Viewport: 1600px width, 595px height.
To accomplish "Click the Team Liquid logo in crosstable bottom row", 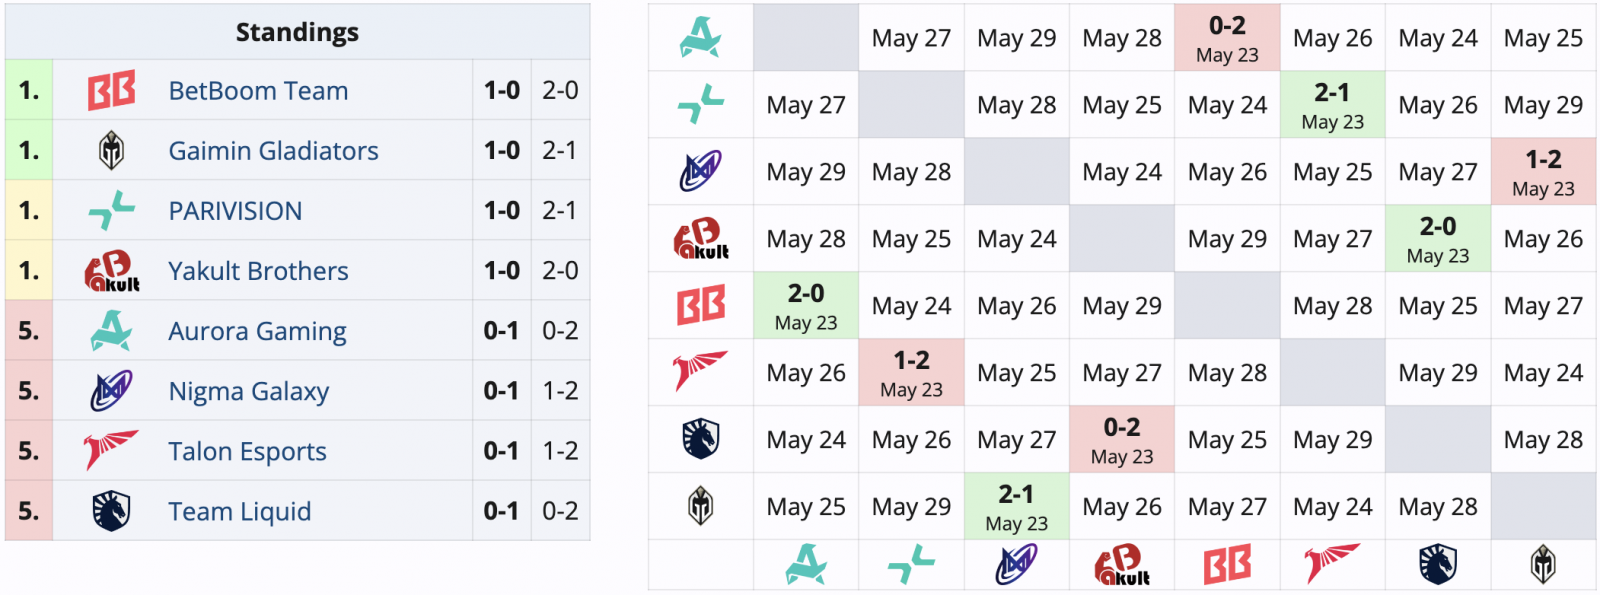I will tap(1438, 565).
